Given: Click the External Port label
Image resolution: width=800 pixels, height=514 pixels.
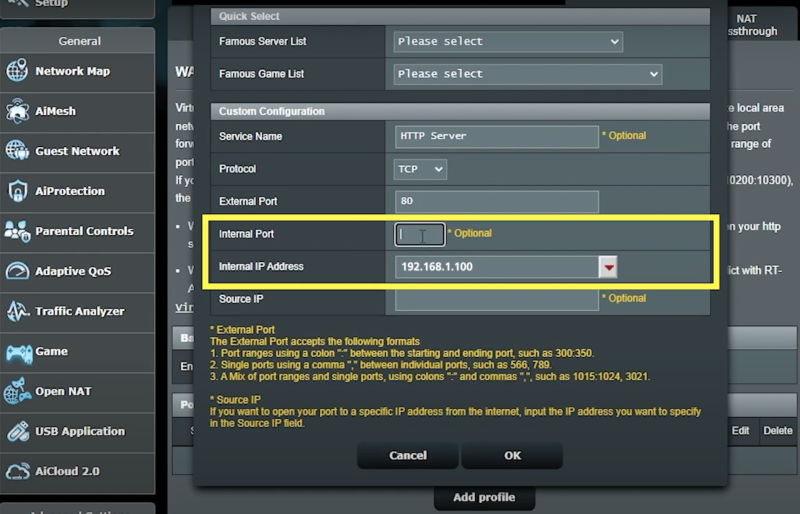Looking at the screenshot, I should [x=248, y=201].
